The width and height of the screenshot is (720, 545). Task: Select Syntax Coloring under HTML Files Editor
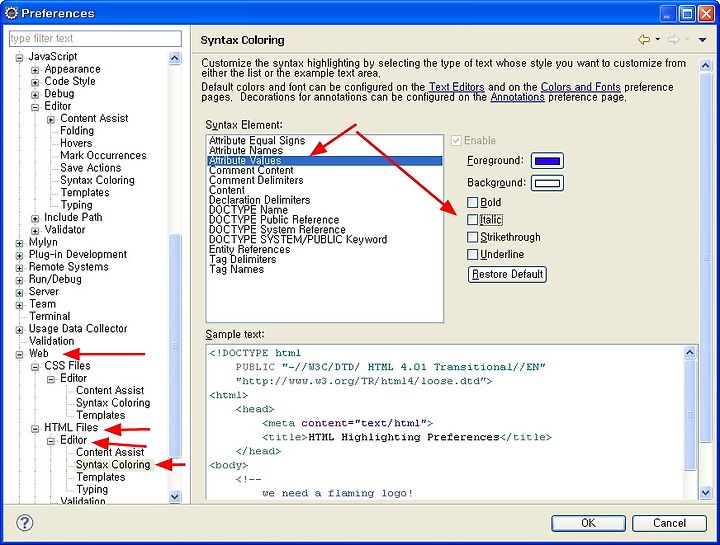pyautogui.click(x=113, y=465)
